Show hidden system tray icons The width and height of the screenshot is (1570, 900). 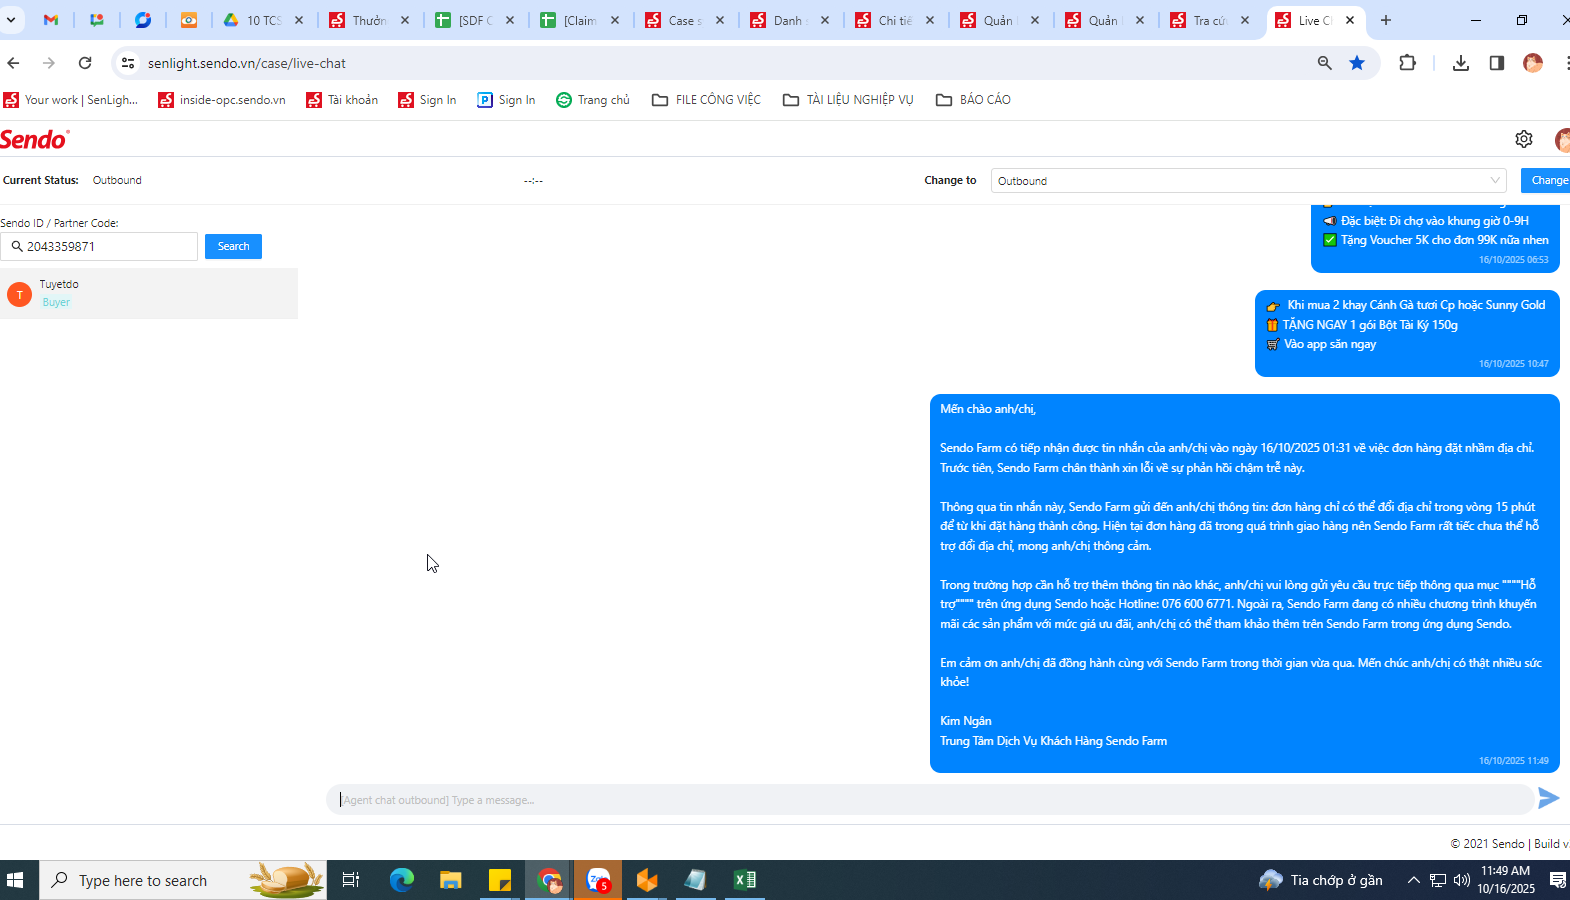click(x=1413, y=880)
